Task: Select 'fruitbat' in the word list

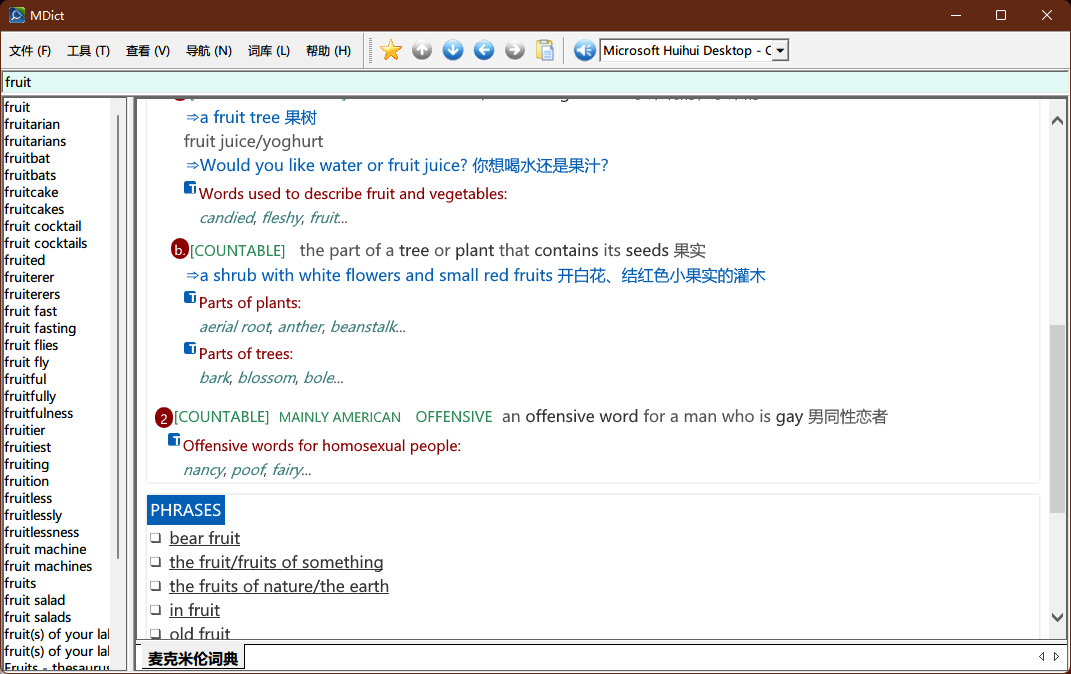Action: pyautogui.click(x=27, y=158)
